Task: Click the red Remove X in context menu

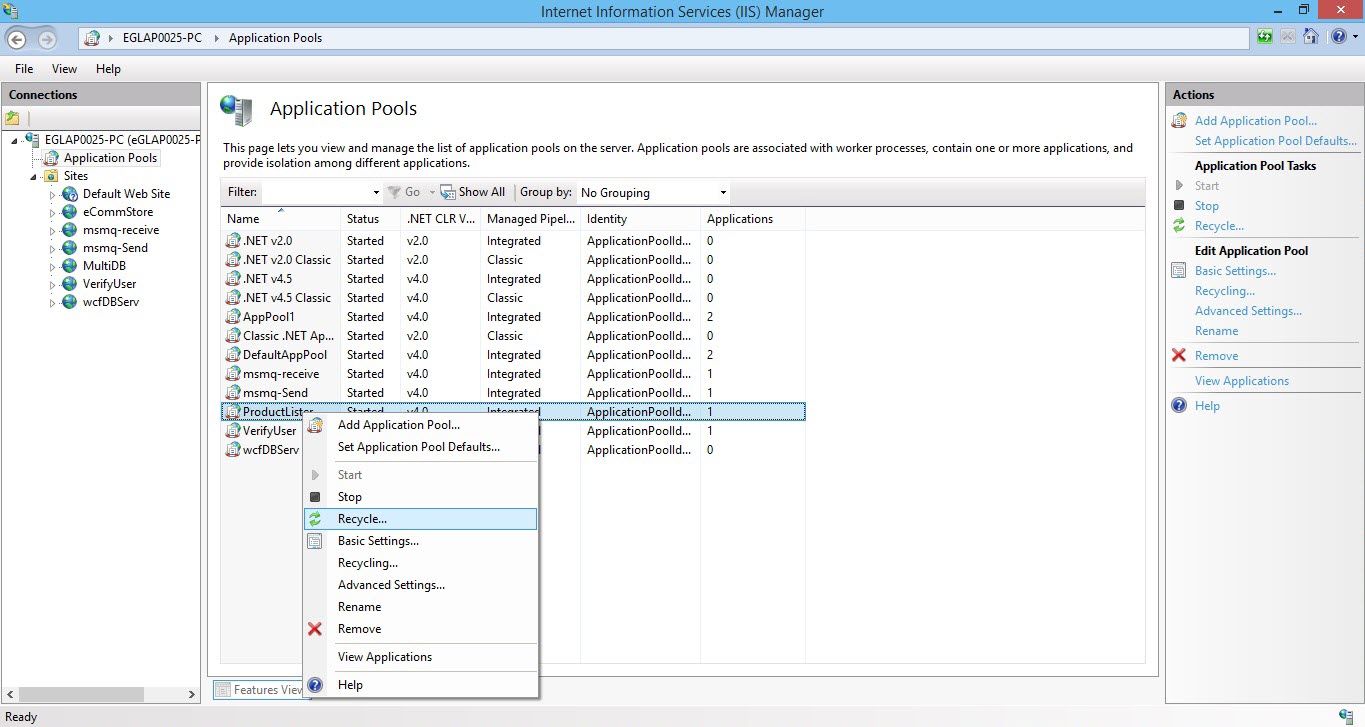Action: (315, 629)
